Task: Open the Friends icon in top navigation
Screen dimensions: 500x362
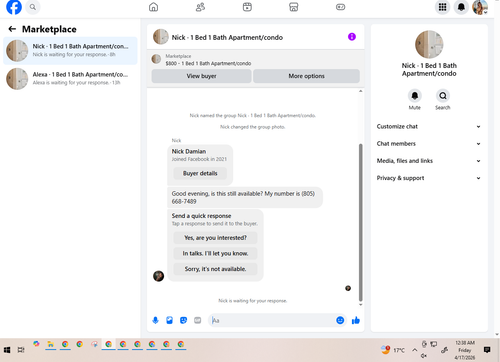Action: [x=200, y=7]
